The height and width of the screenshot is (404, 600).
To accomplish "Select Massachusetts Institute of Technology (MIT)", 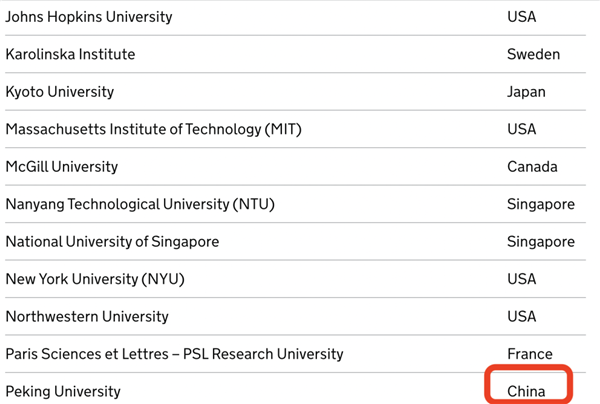I will 153,129.
